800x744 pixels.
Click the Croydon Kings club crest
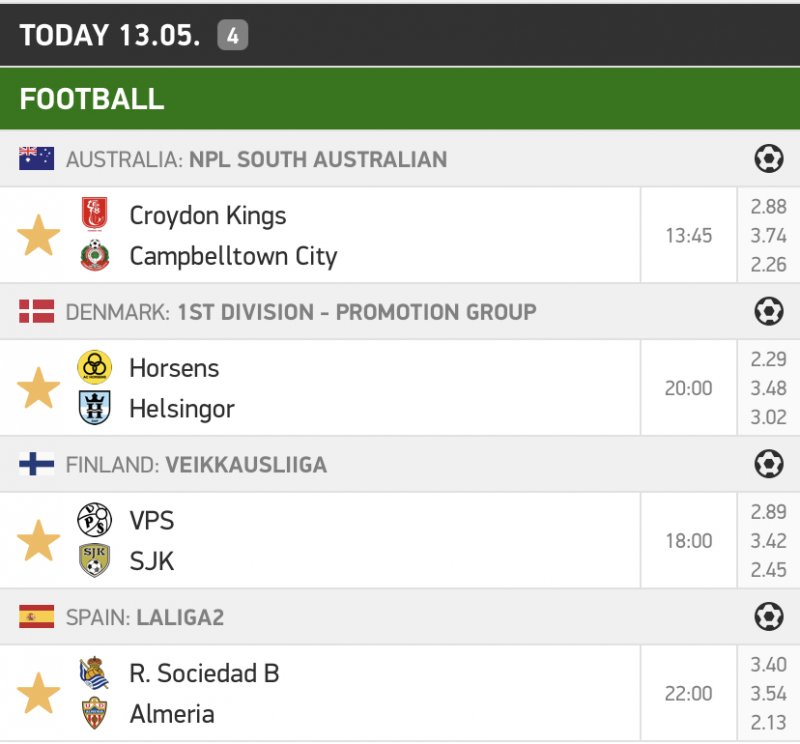[x=94, y=215]
